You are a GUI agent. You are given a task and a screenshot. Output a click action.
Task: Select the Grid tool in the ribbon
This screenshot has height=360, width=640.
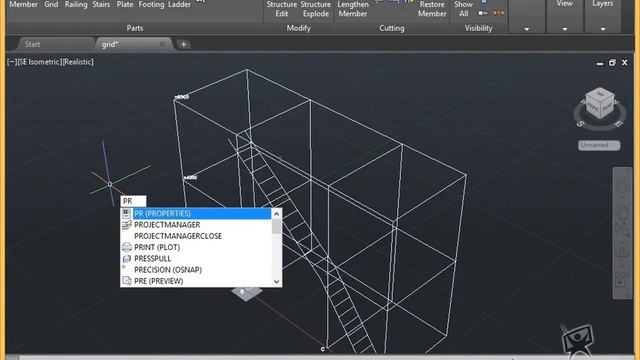(51, 4)
